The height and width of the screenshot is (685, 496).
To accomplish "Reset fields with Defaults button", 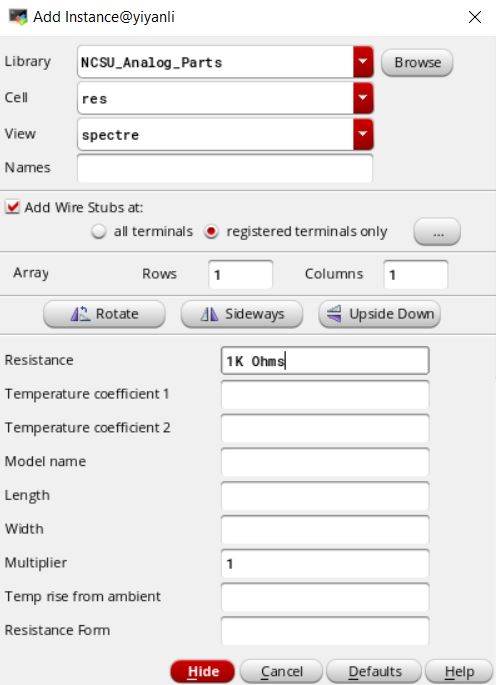I will [x=374, y=671].
